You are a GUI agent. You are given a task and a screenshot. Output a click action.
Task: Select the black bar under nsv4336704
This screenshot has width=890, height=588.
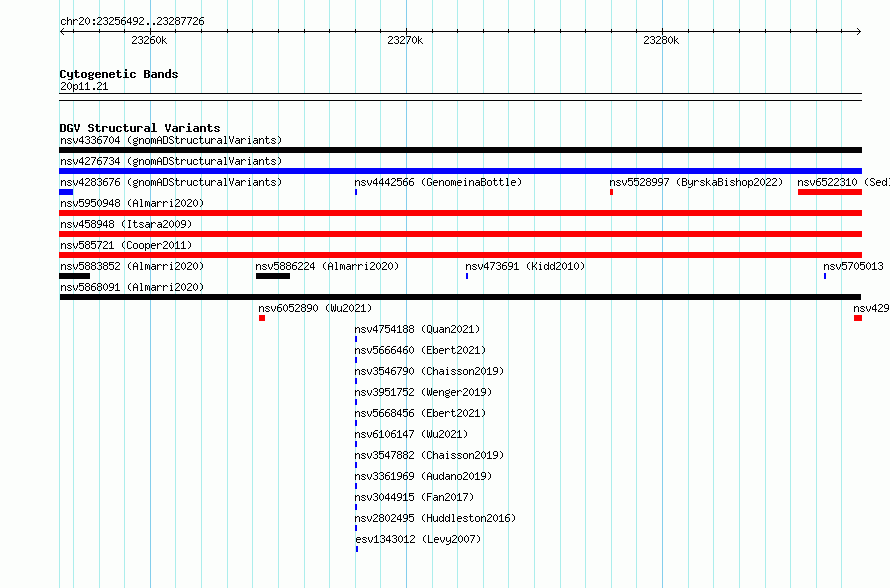[460, 150]
